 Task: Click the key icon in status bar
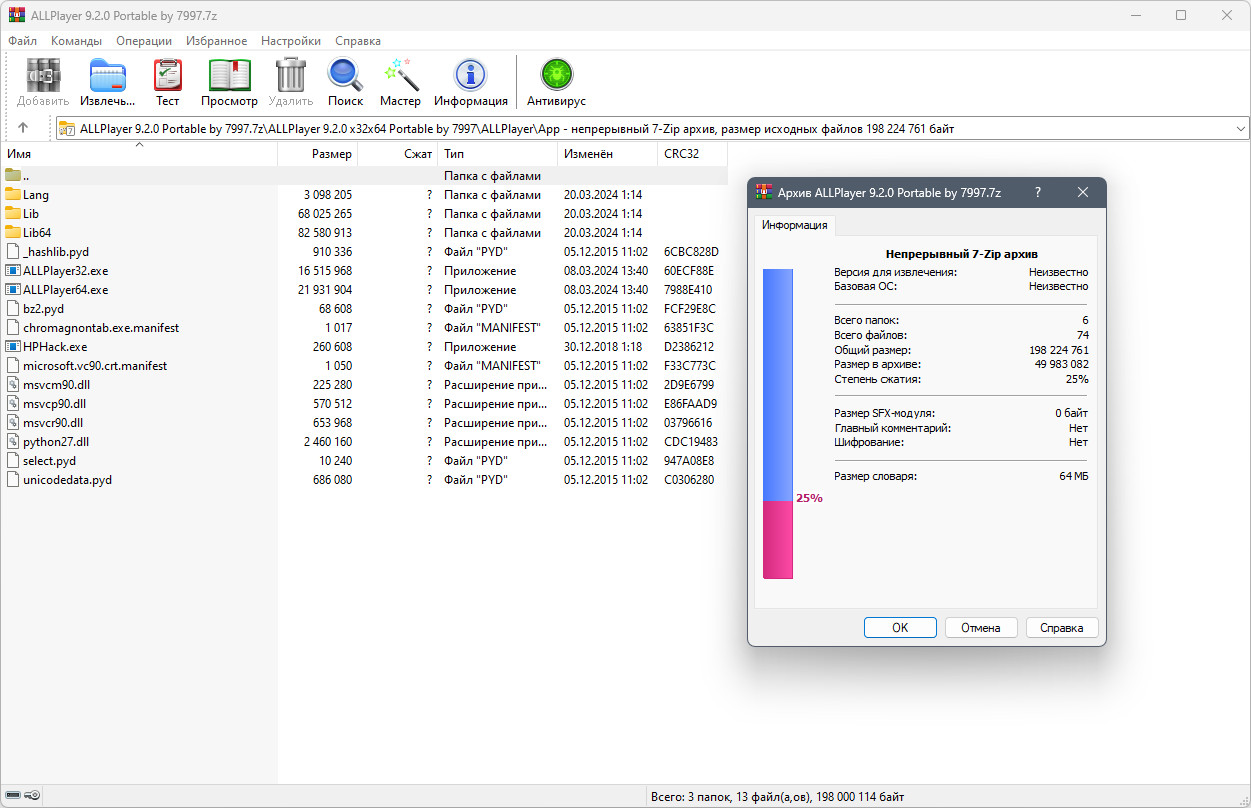[x=32, y=796]
